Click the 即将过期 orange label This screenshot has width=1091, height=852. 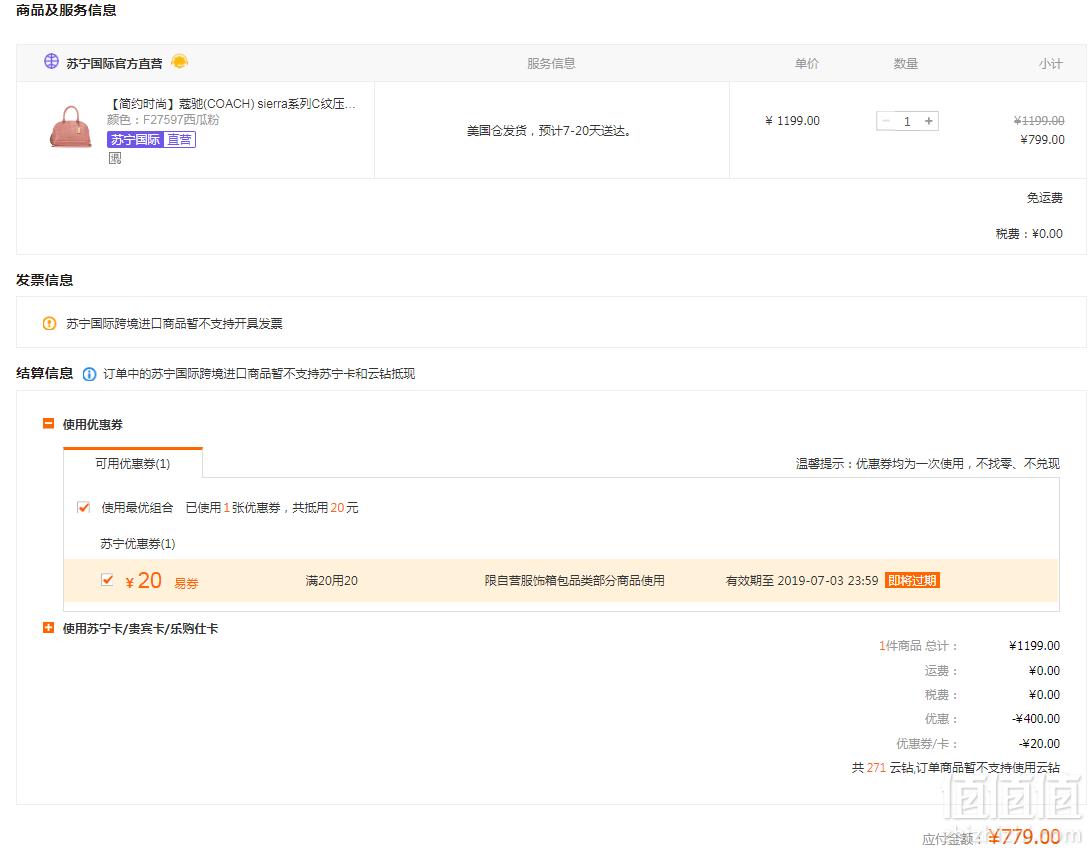tap(912, 580)
